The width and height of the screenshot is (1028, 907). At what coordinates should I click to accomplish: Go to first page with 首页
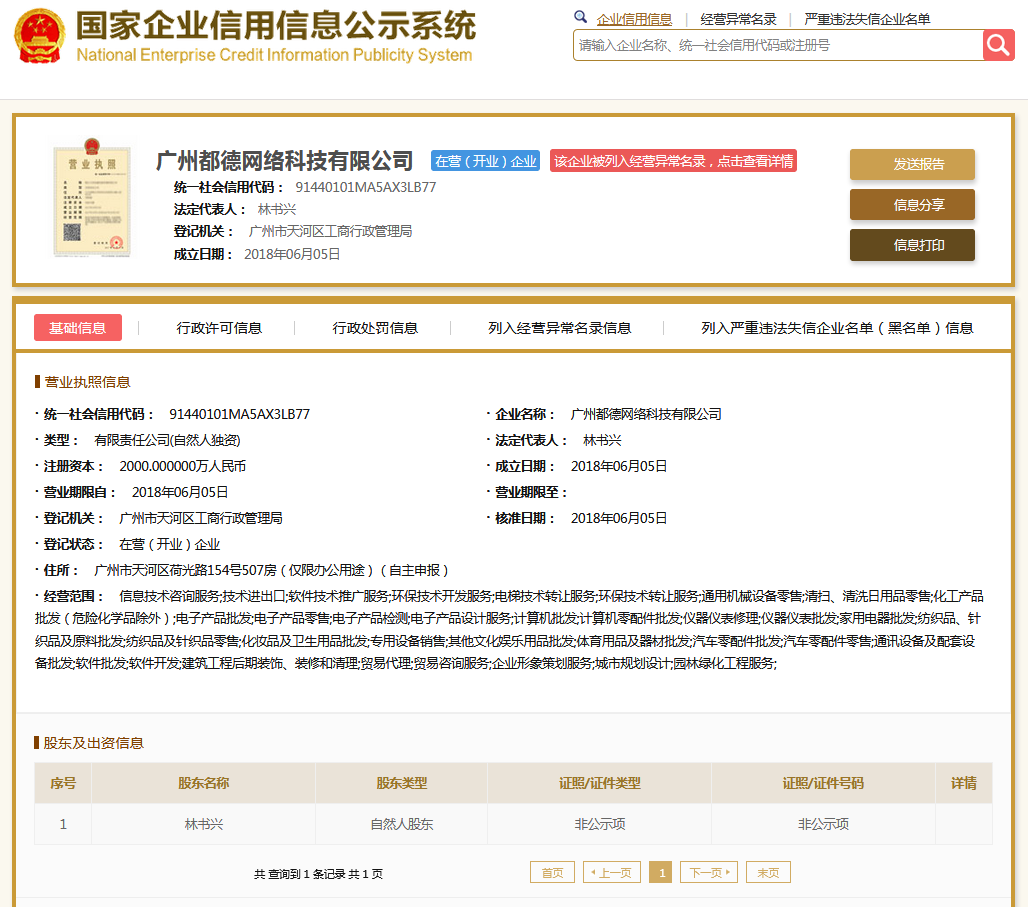click(552, 873)
